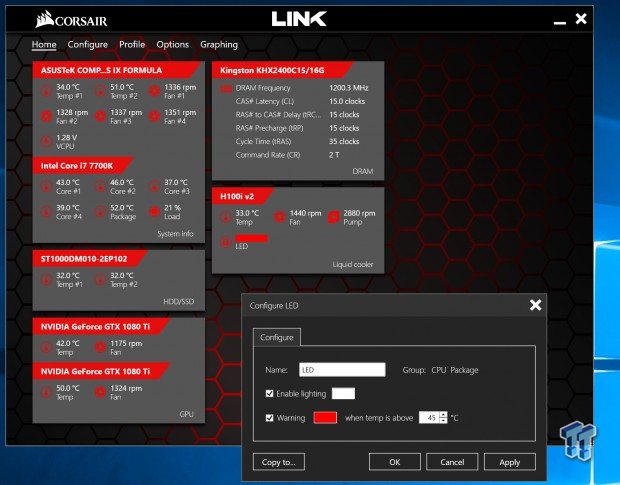
Task: Click the Core #2 temperature icon
Action: (x=100, y=187)
